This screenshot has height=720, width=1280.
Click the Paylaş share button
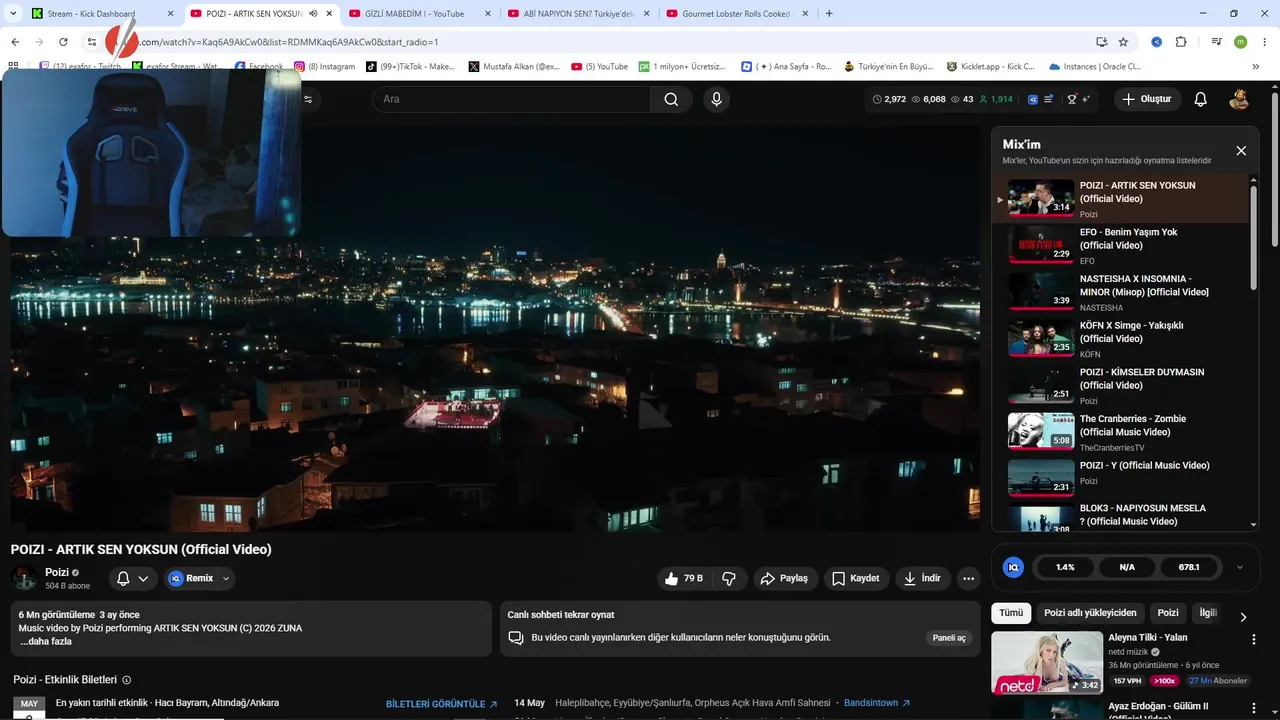pyautogui.click(x=784, y=578)
